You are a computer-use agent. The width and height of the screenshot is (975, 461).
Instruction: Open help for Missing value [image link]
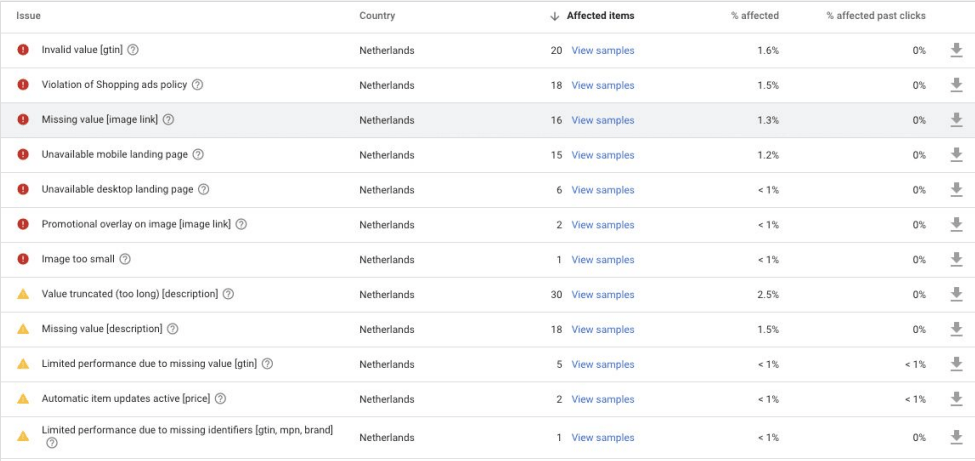pos(168,119)
